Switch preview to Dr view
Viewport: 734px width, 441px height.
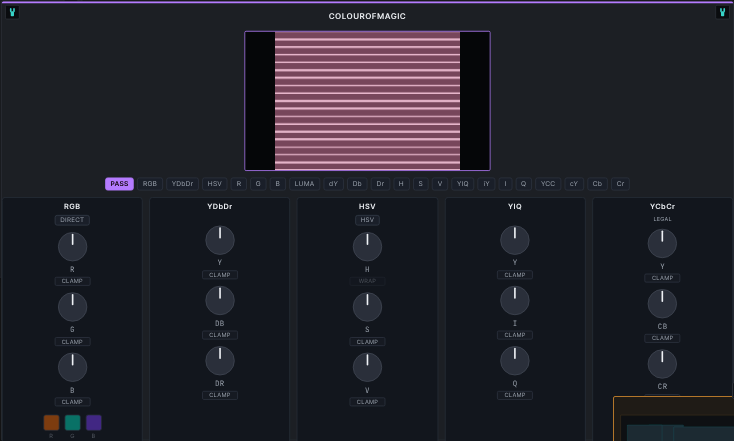pos(381,184)
